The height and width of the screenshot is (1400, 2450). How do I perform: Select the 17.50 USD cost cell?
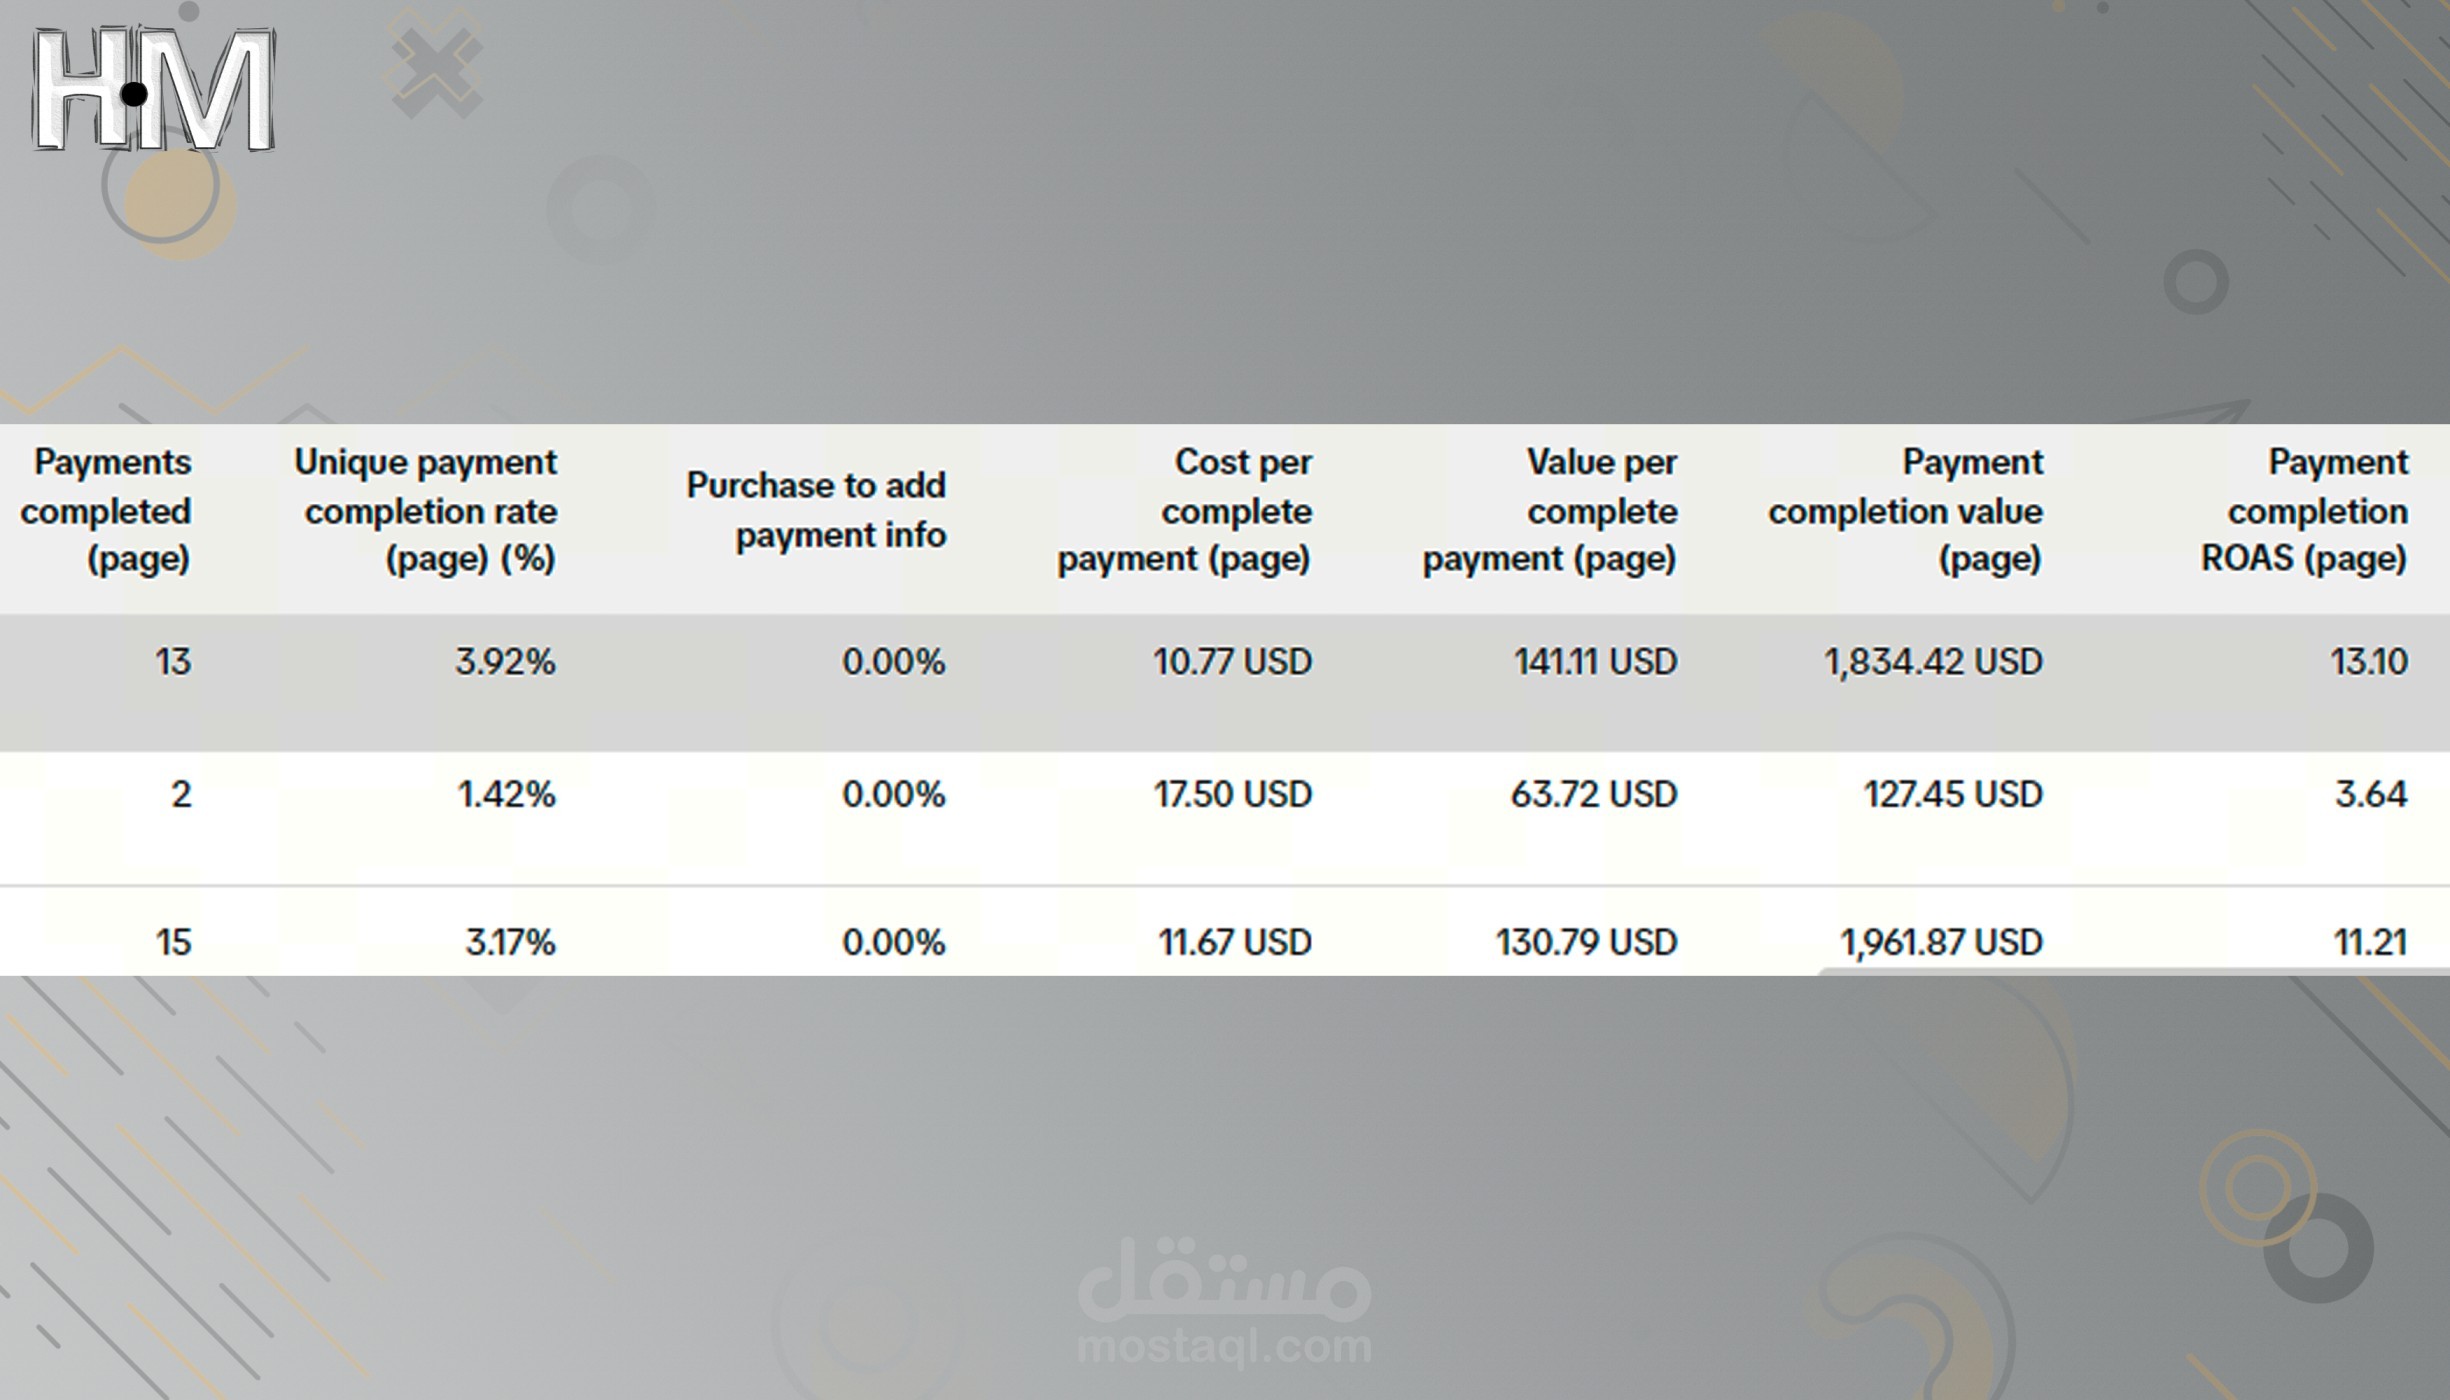(x=1232, y=795)
